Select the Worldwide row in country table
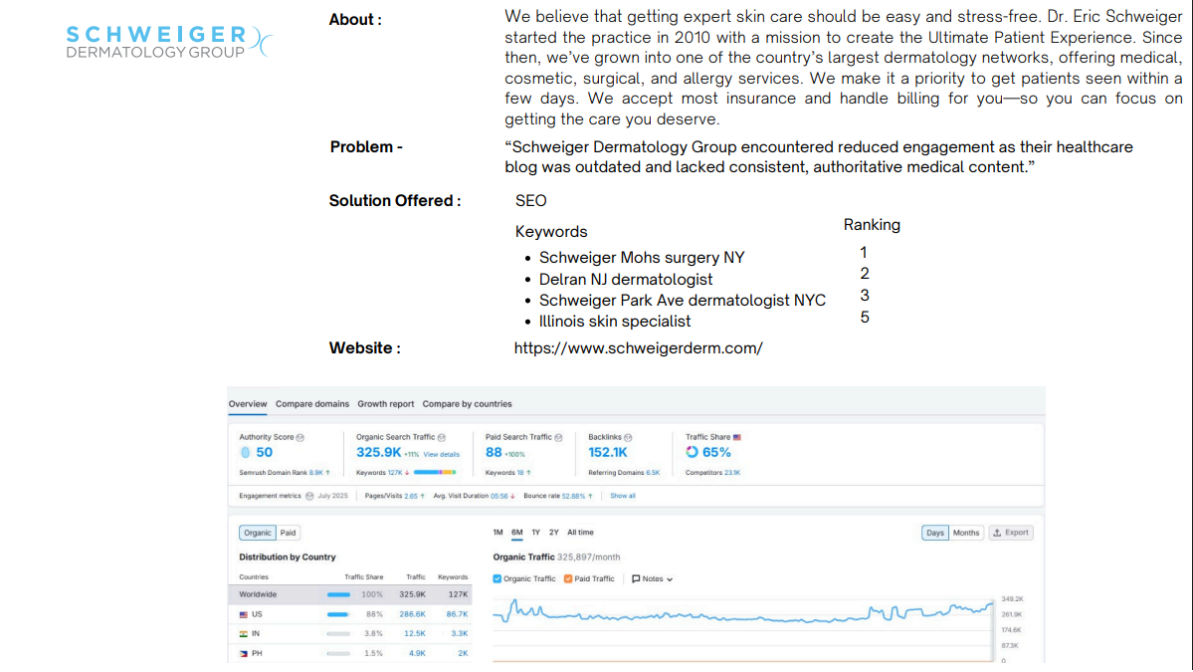The image size is (1193, 672). pos(350,594)
